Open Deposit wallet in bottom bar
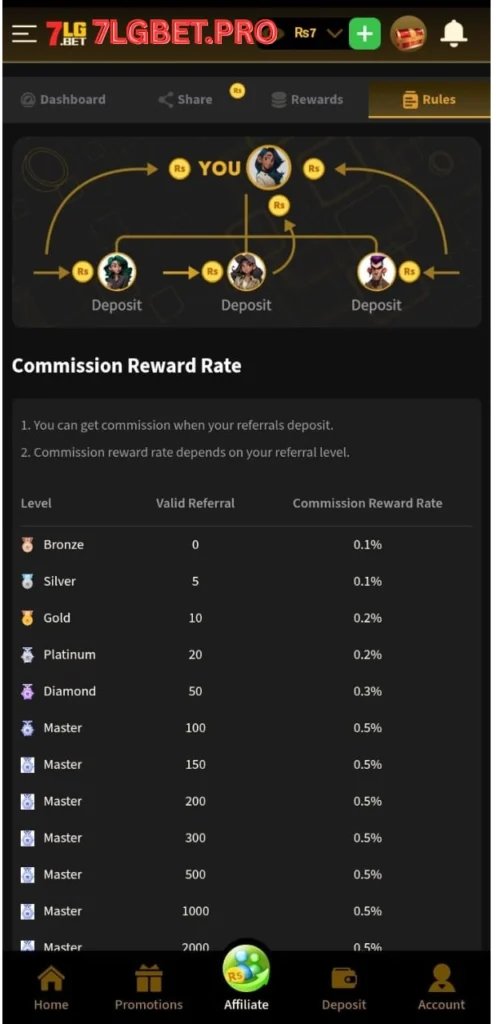The height and width of the screenshot is (1024, 493). point(344,988)
